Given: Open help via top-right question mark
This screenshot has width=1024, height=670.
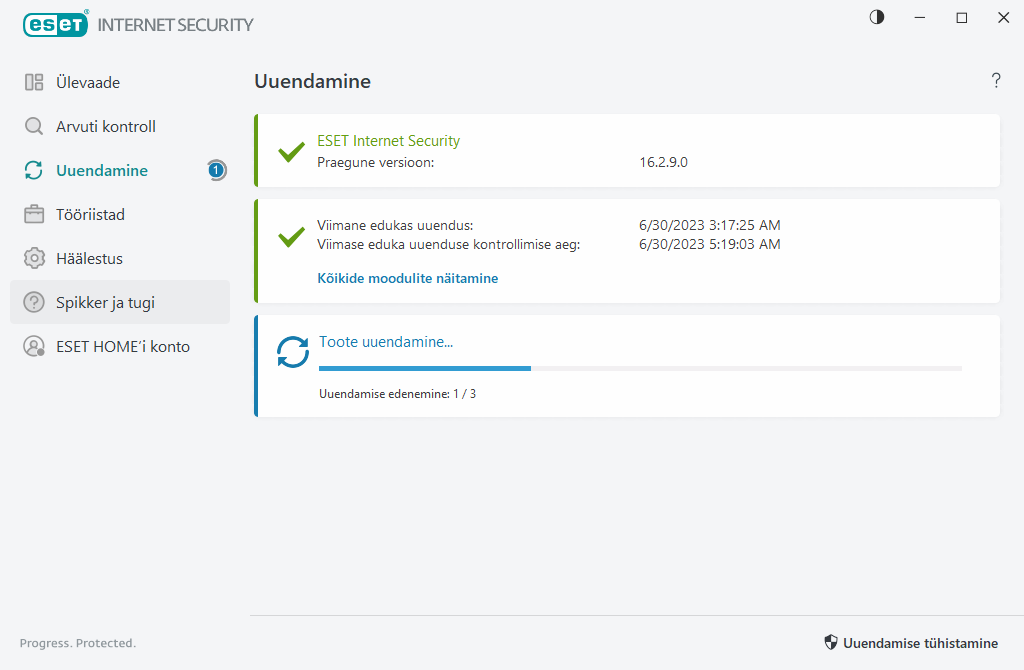Looking at the screenshot, I should click(x=996, y=81).
